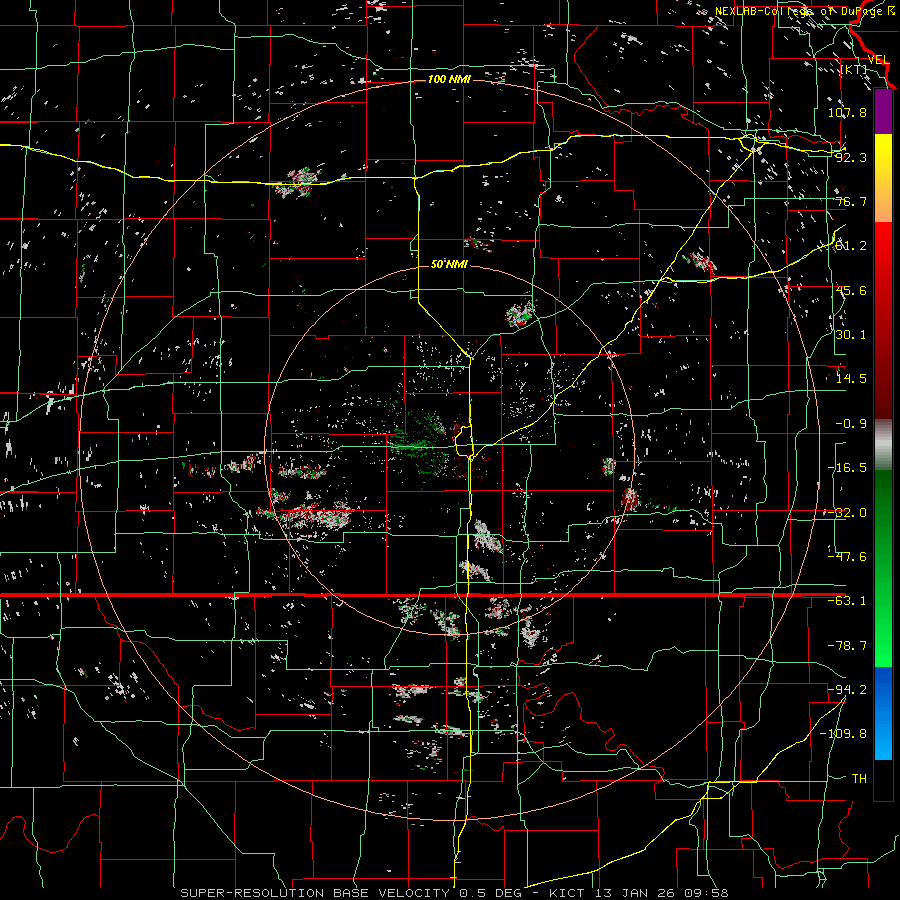The width and height of the screenshot is (900, 900).
Task: Click the 61.2 velocity scale value
Action: [851, 246]
